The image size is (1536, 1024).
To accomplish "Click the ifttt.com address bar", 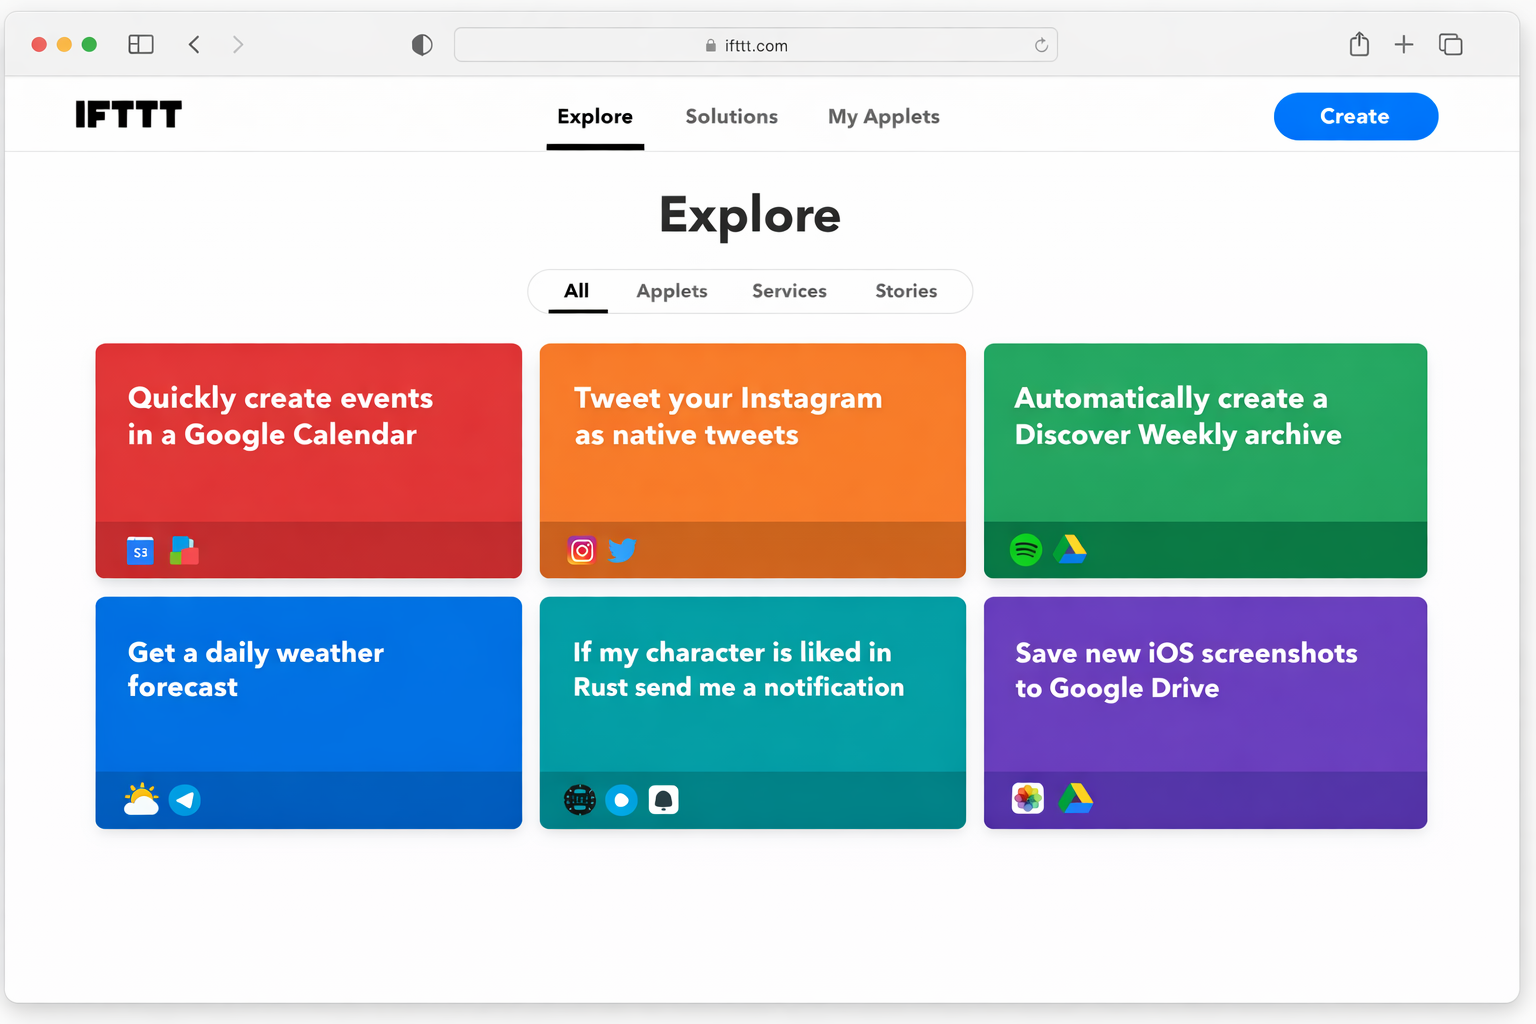I will pyautogui.click(x=756, y=45).
